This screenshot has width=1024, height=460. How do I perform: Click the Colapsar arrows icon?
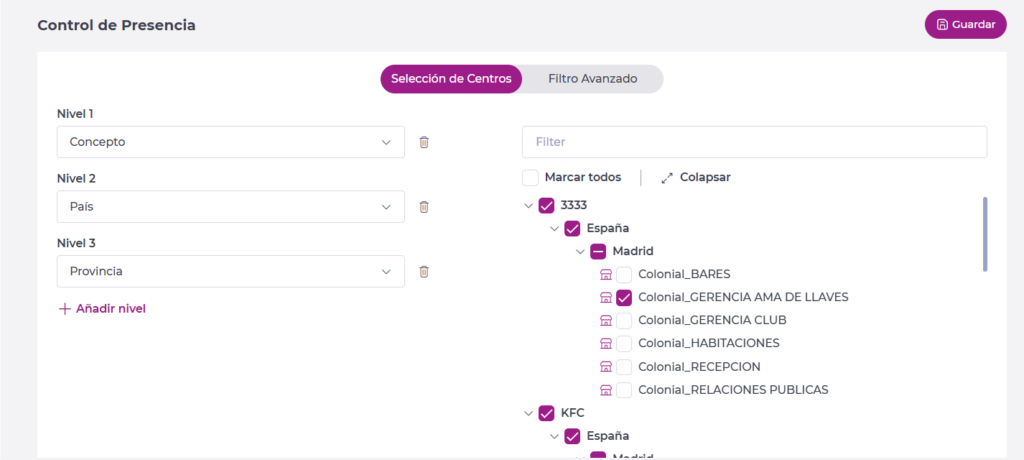coord(667,178)
